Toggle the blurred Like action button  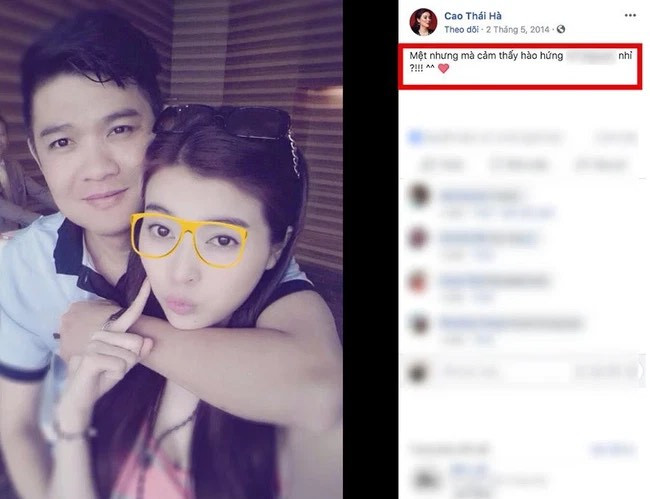(442, 165)
